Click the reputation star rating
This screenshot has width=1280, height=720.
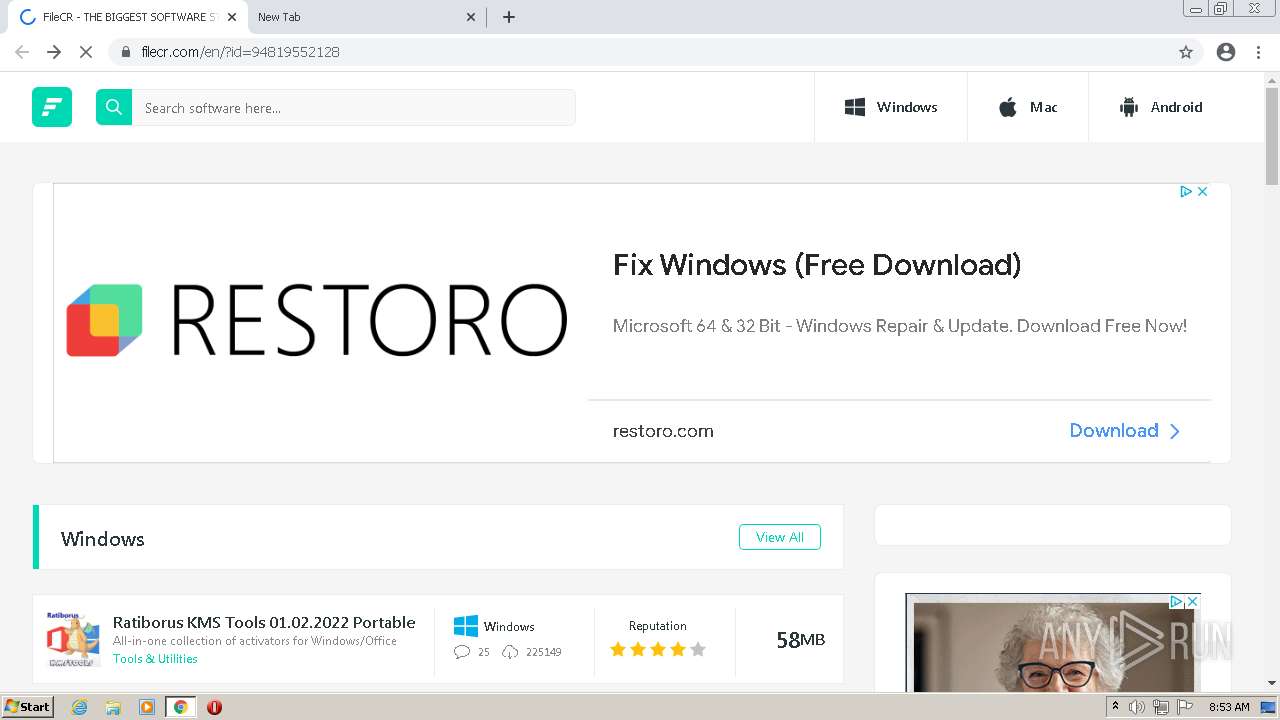(658, 650)
